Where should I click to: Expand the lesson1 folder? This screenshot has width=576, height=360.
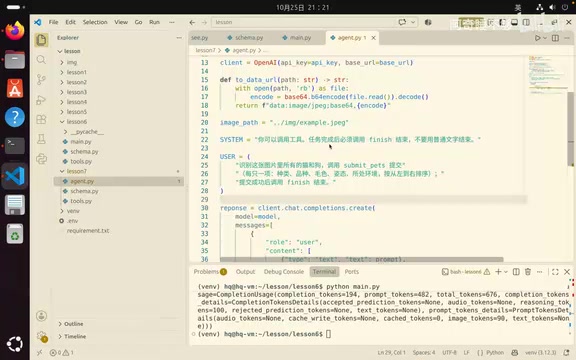(62, 72)
